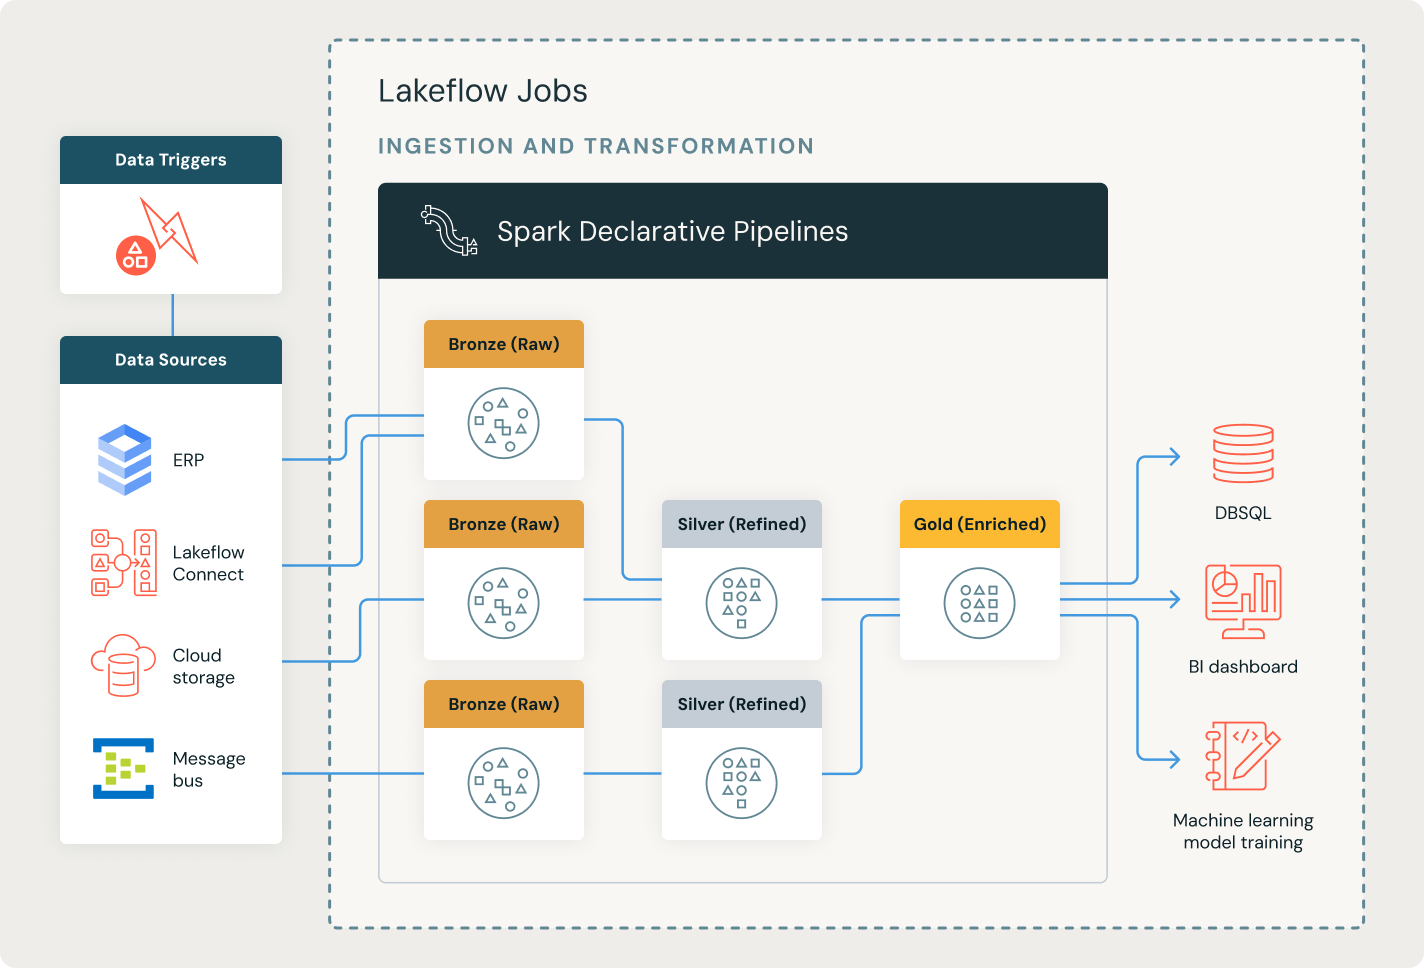This screenshot has height=968, width=1424.
Task: Select the ERP stacked layers icon
Action: click(x=125, y=460)
